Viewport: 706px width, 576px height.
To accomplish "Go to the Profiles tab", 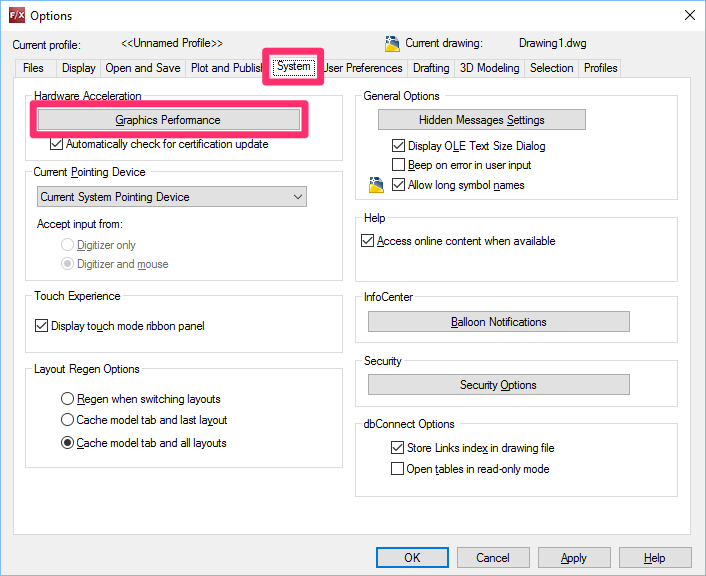I will tap(600, 68).
